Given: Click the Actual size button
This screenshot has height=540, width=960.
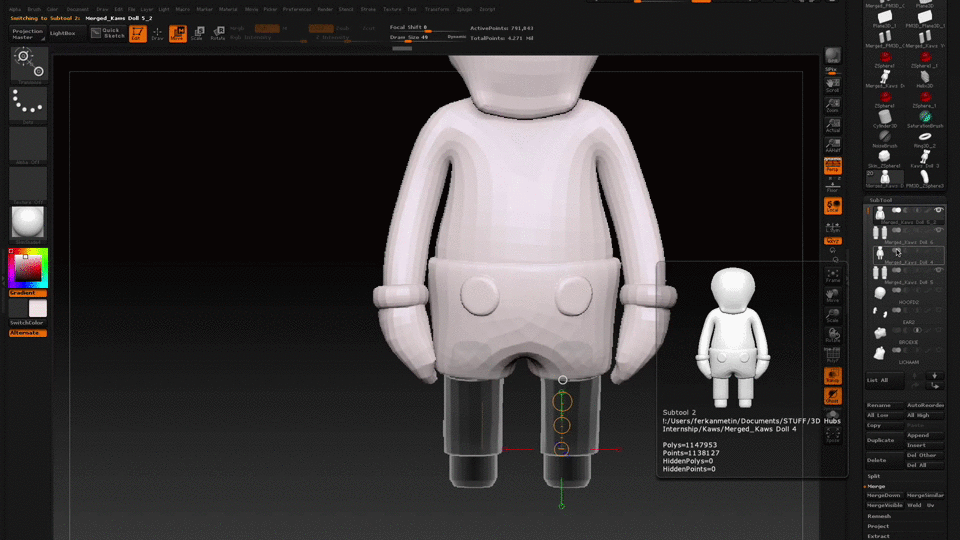Looking at the screenshot, I should pos(833,126).
